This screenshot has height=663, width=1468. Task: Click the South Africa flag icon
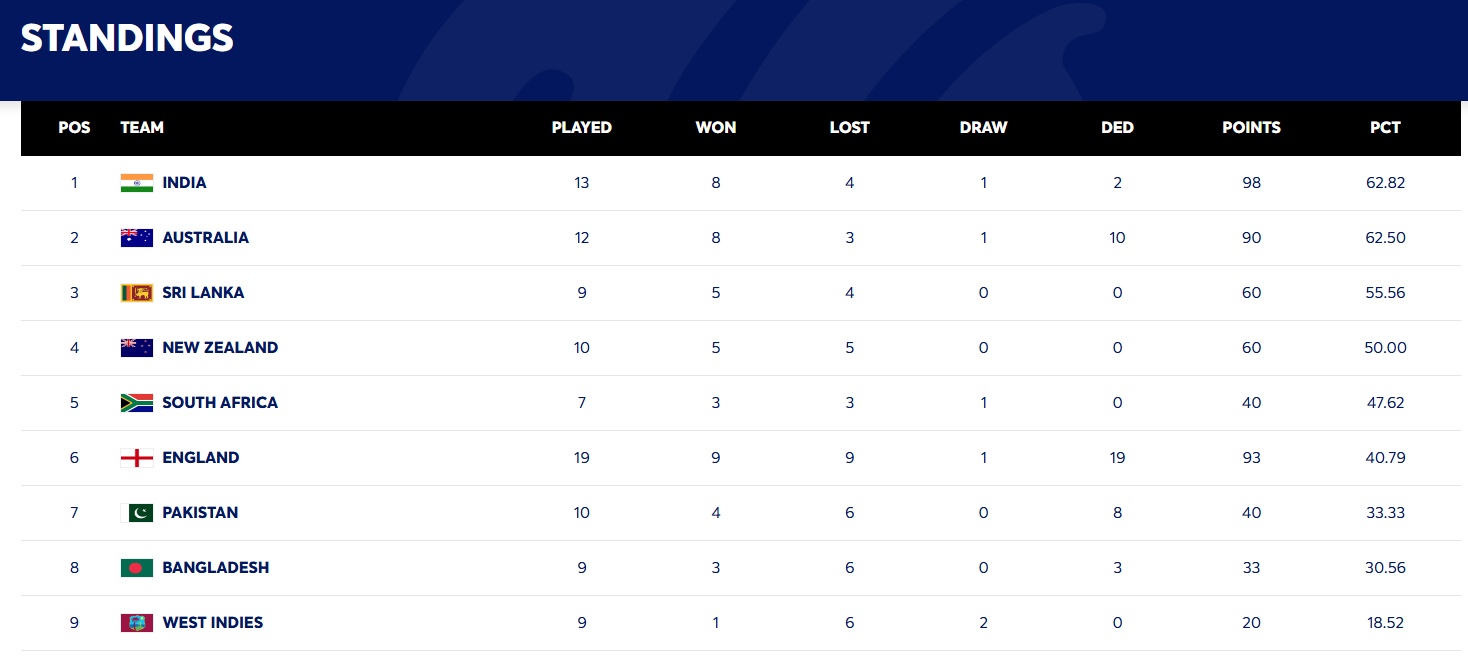[136, 403]
